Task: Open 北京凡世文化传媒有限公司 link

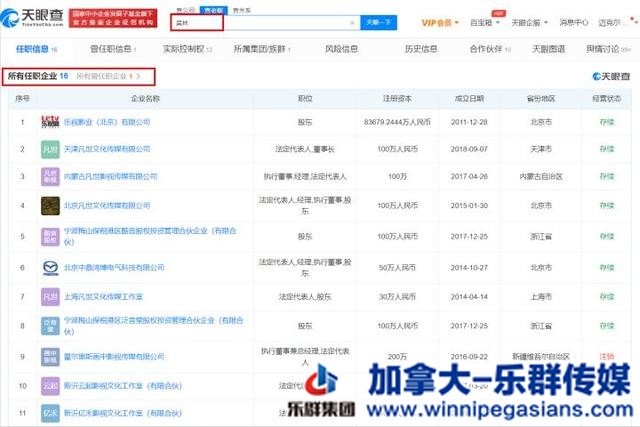Action: click(107, 205)
